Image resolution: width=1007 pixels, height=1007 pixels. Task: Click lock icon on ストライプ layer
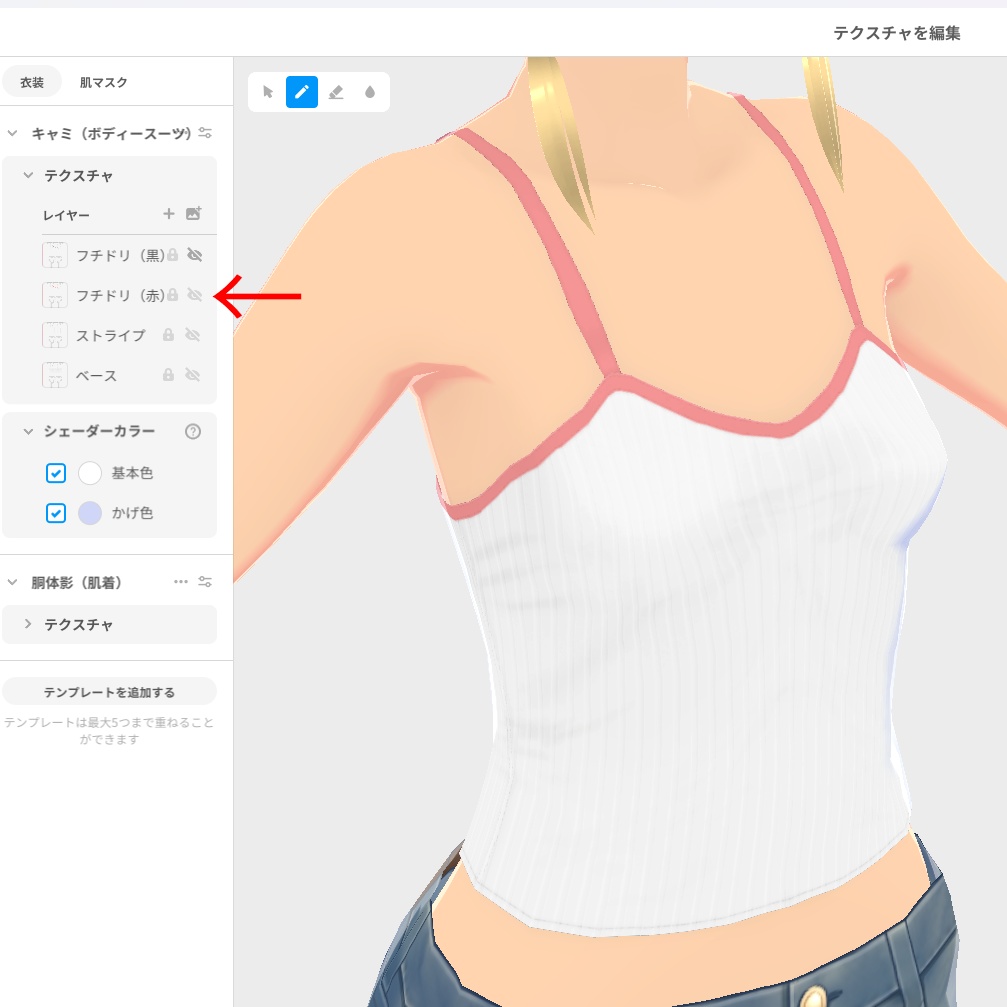(x=168, y=335)
